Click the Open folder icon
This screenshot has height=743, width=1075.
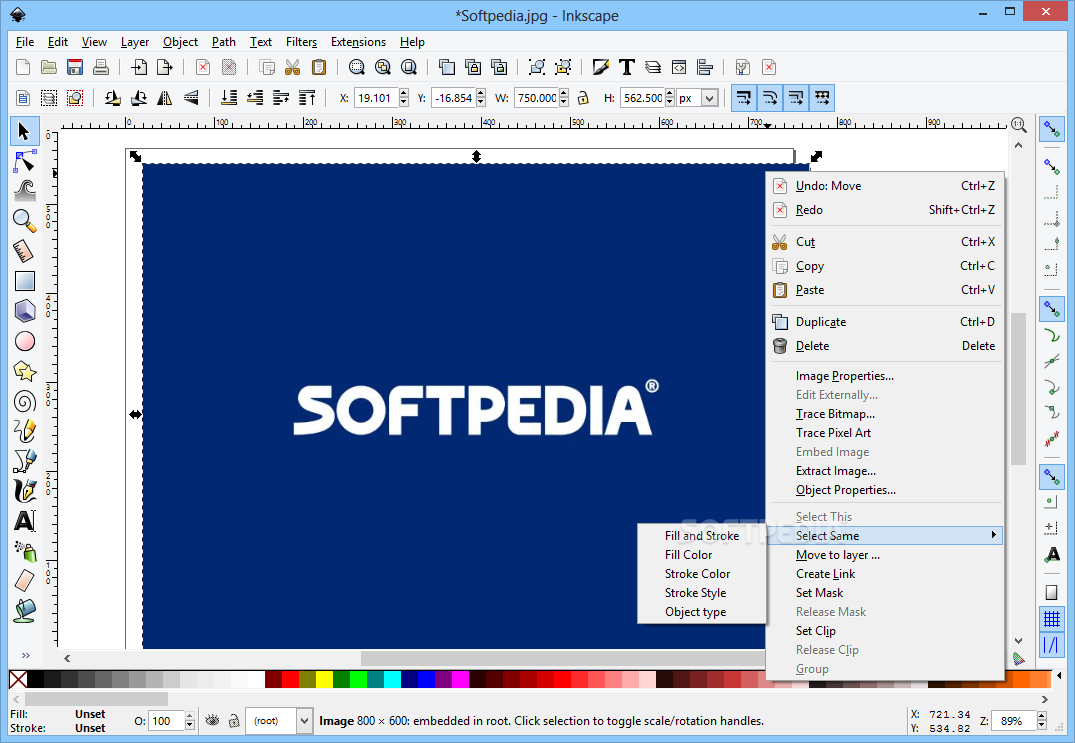click(x=49, y=67)
